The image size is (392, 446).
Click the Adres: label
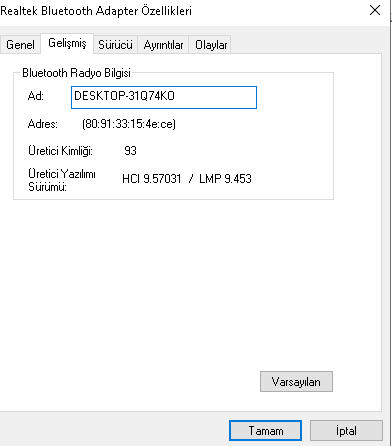(x=43, y=124)
